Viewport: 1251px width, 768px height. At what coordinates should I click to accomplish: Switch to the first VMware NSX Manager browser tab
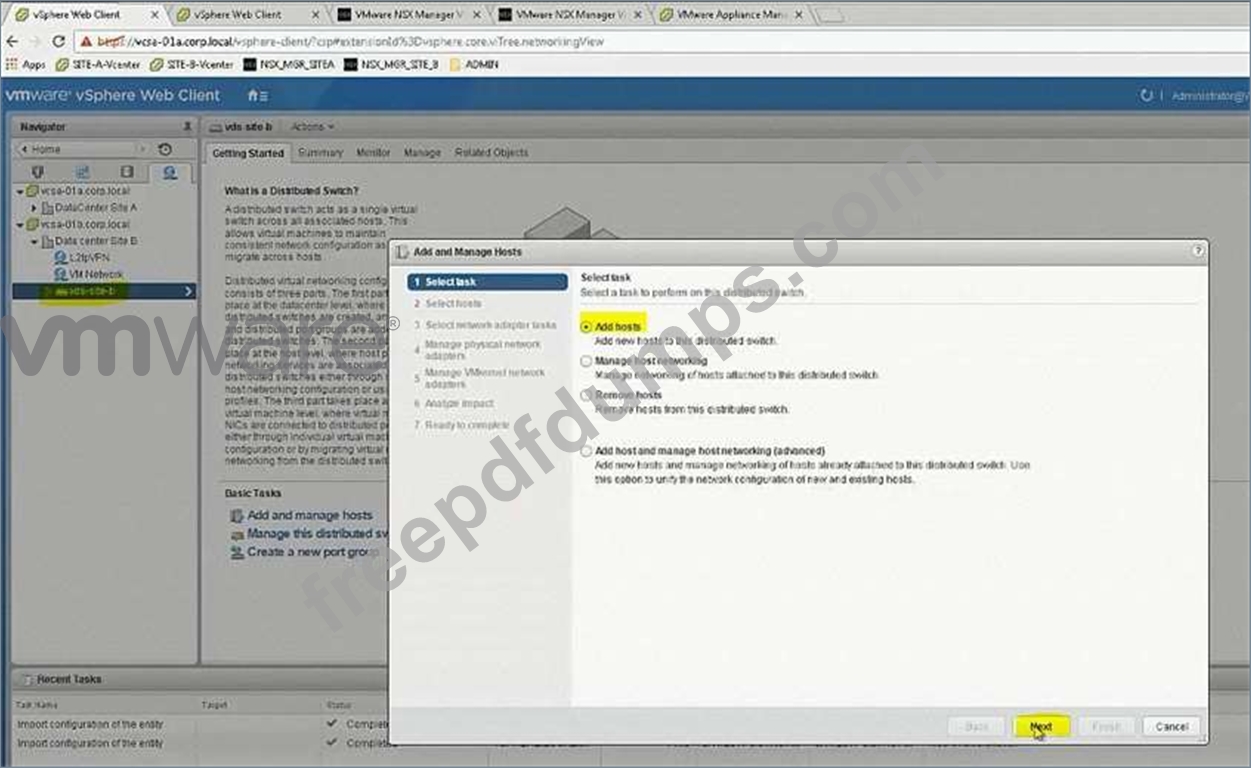409,15
